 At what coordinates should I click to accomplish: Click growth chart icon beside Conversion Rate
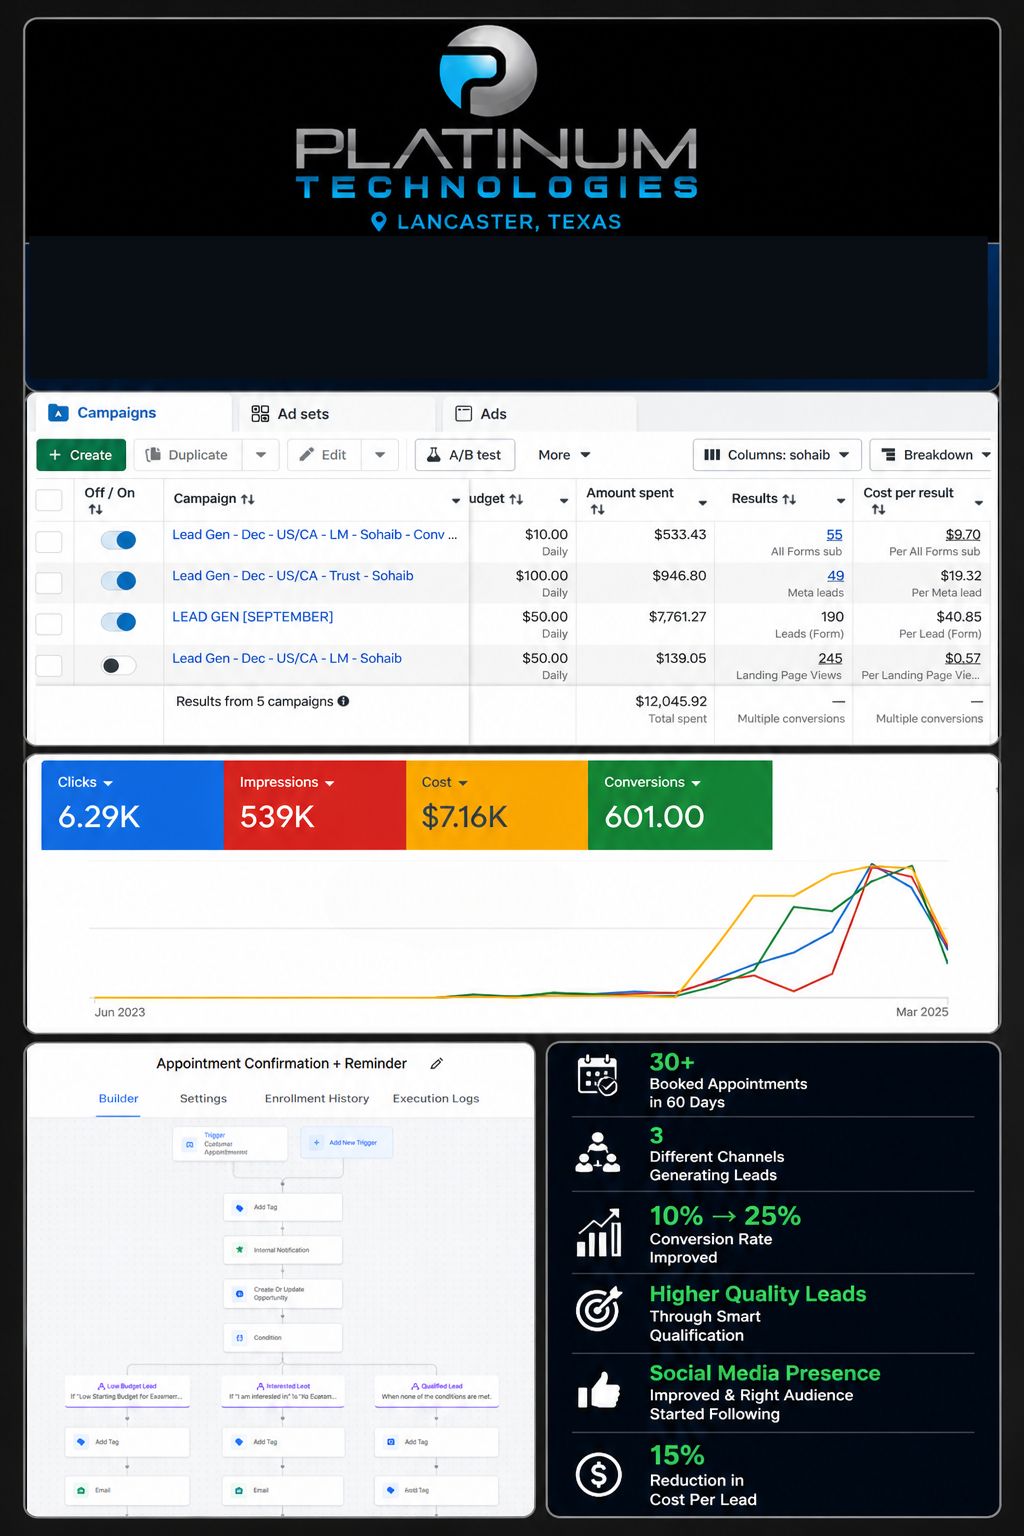click(x=598, y=1234)
